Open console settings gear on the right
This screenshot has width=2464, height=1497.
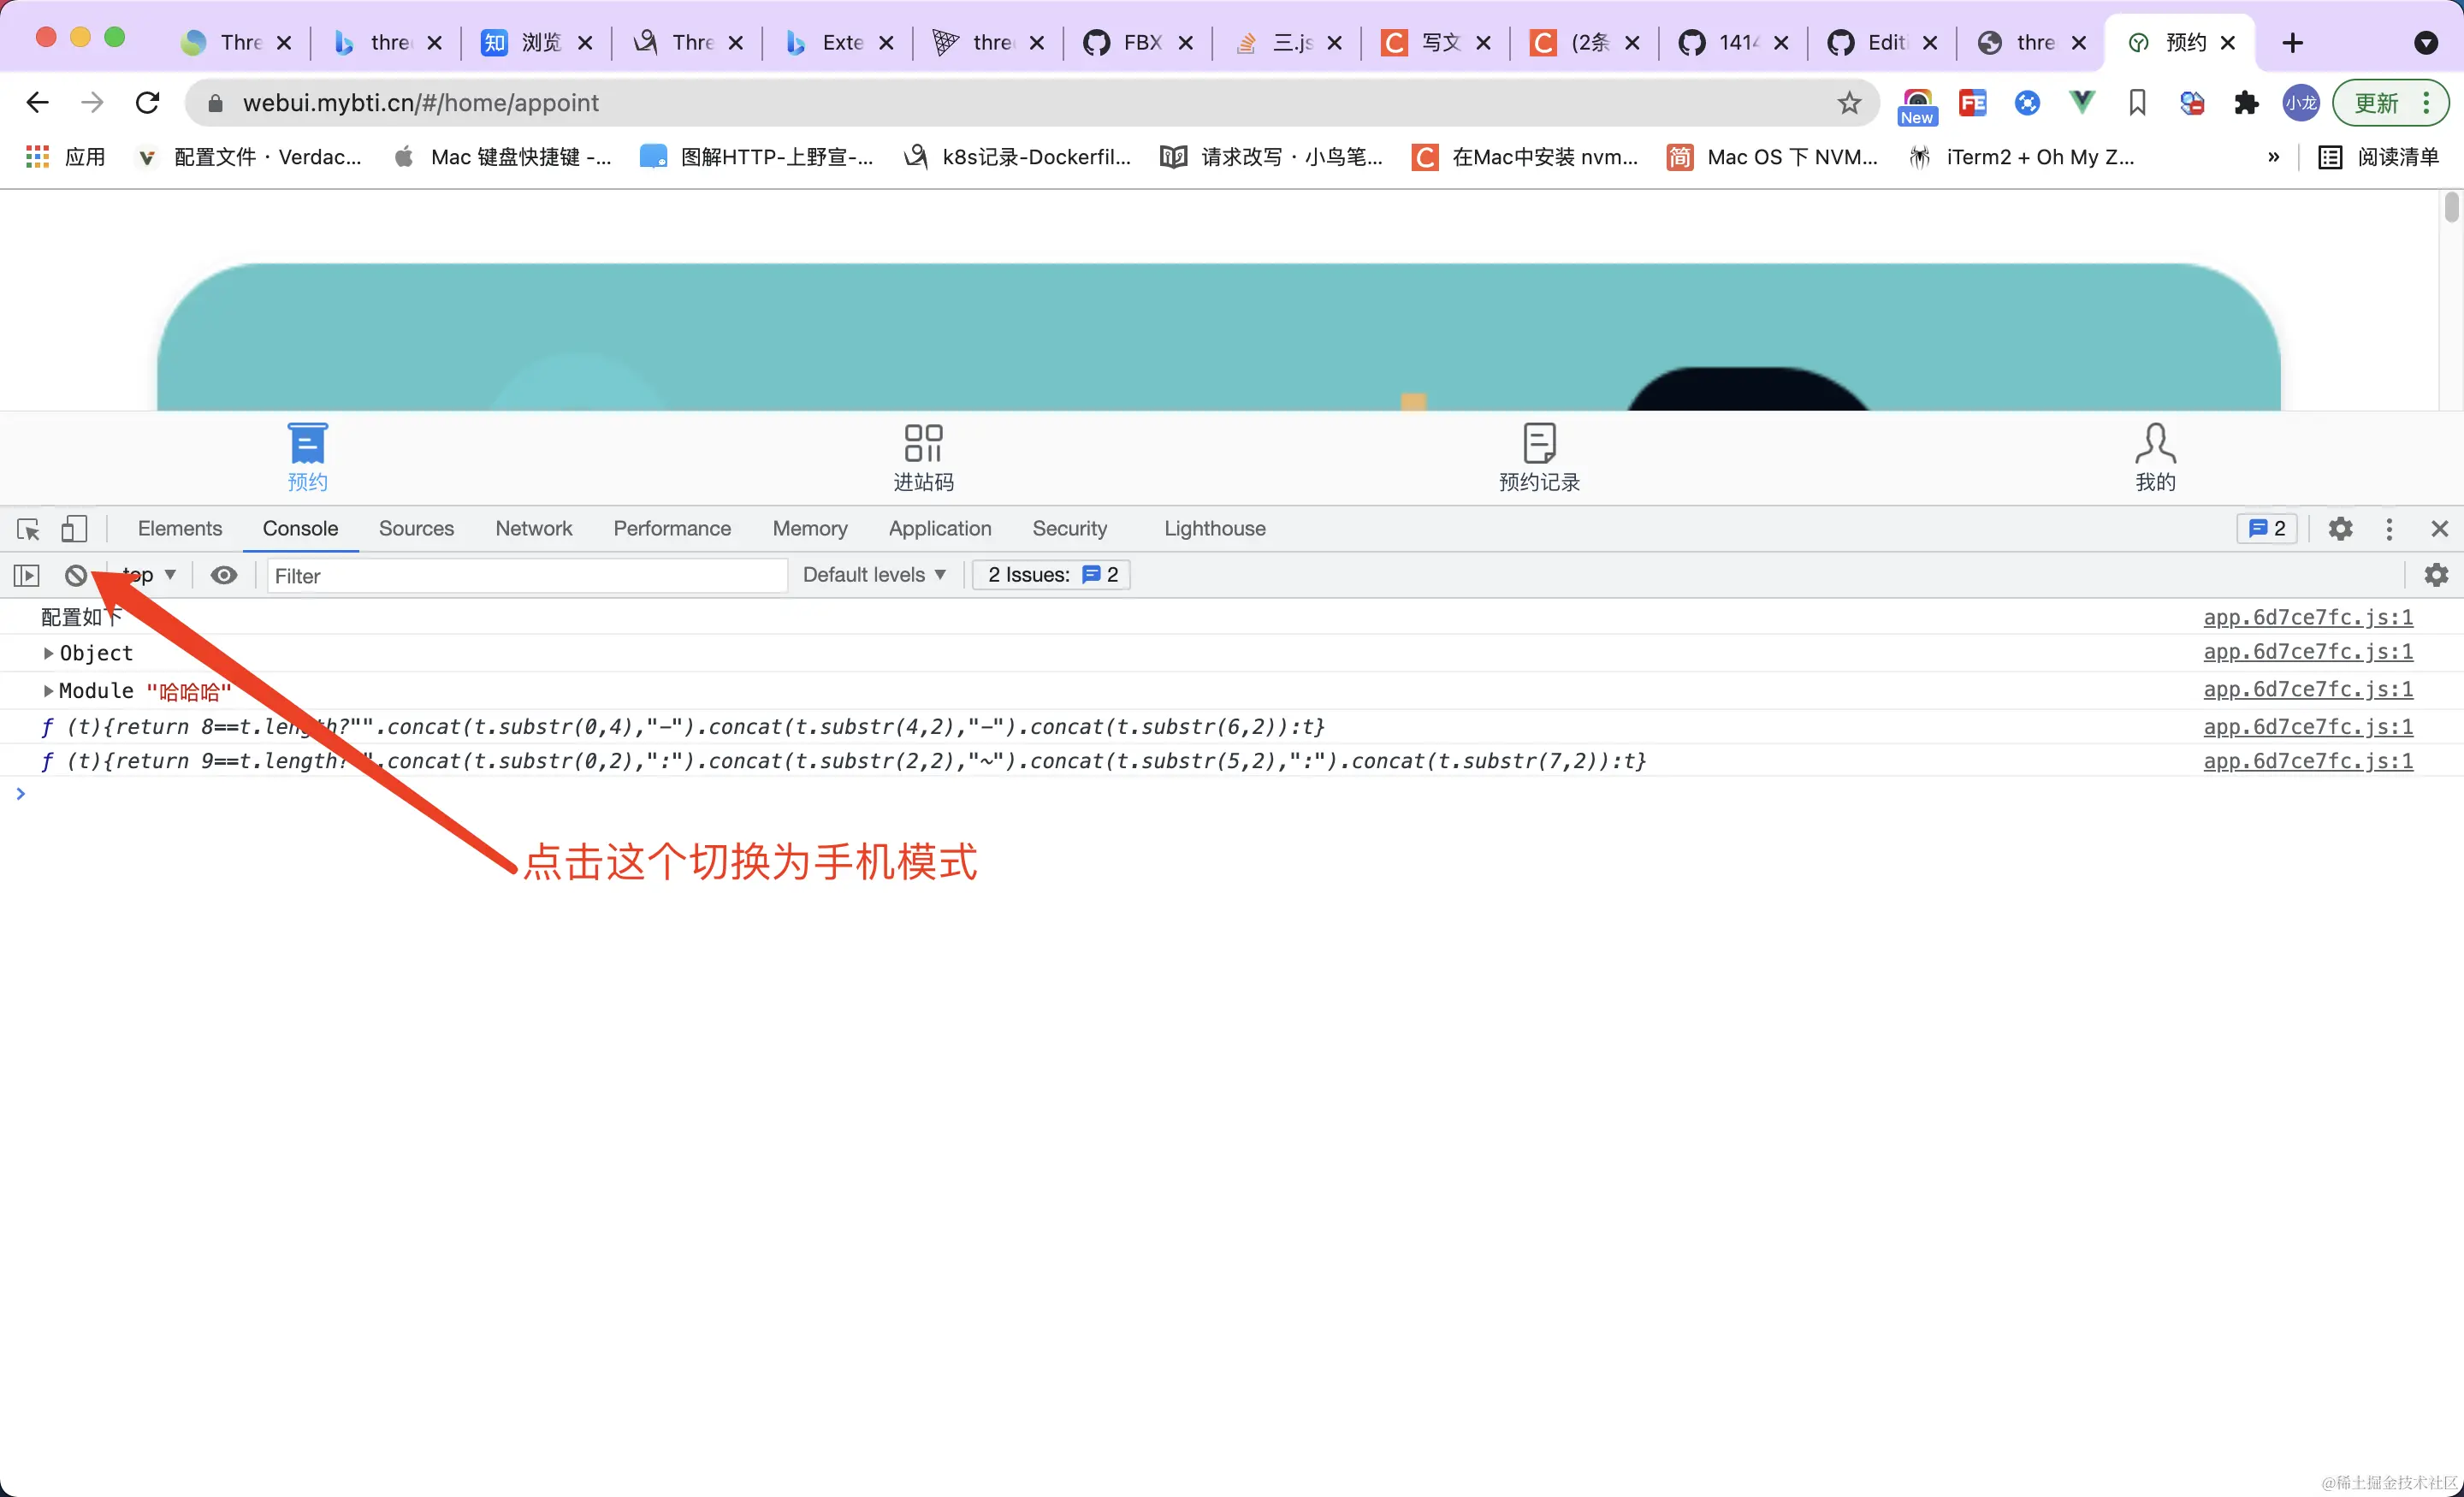(2436, 575)
